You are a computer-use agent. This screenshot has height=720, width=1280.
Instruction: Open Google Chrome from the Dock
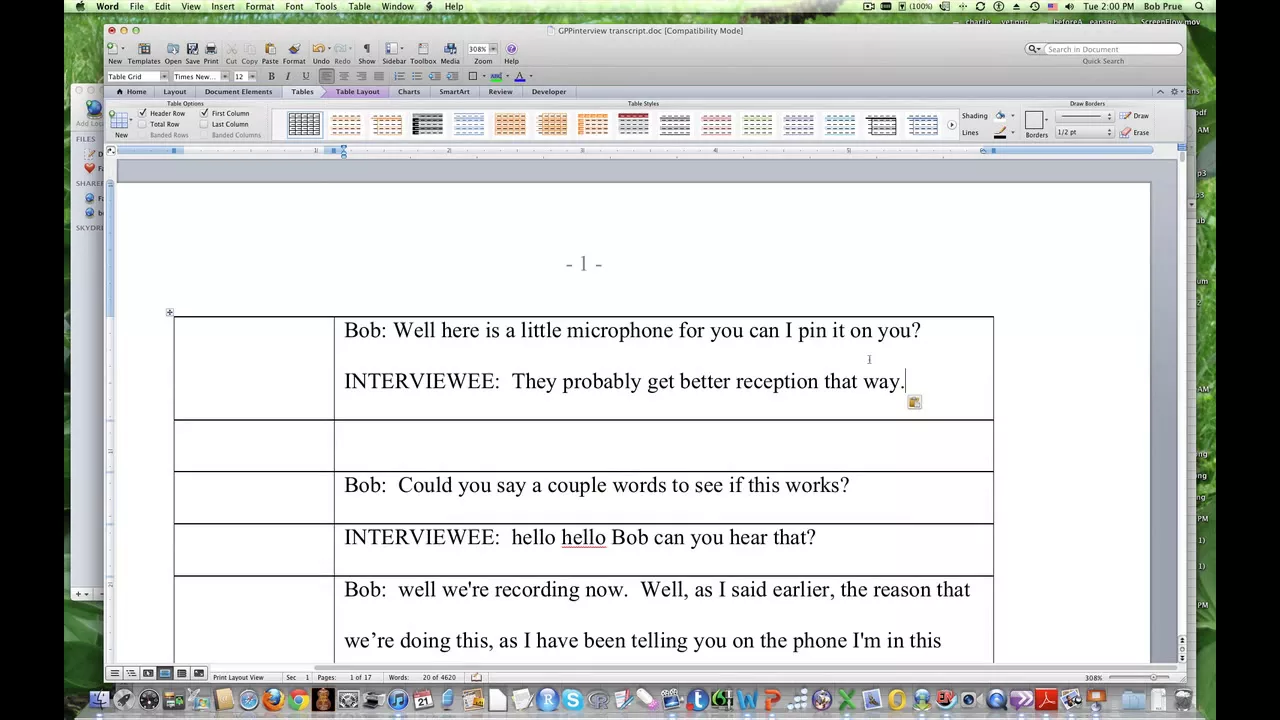[x=298, y=700]
